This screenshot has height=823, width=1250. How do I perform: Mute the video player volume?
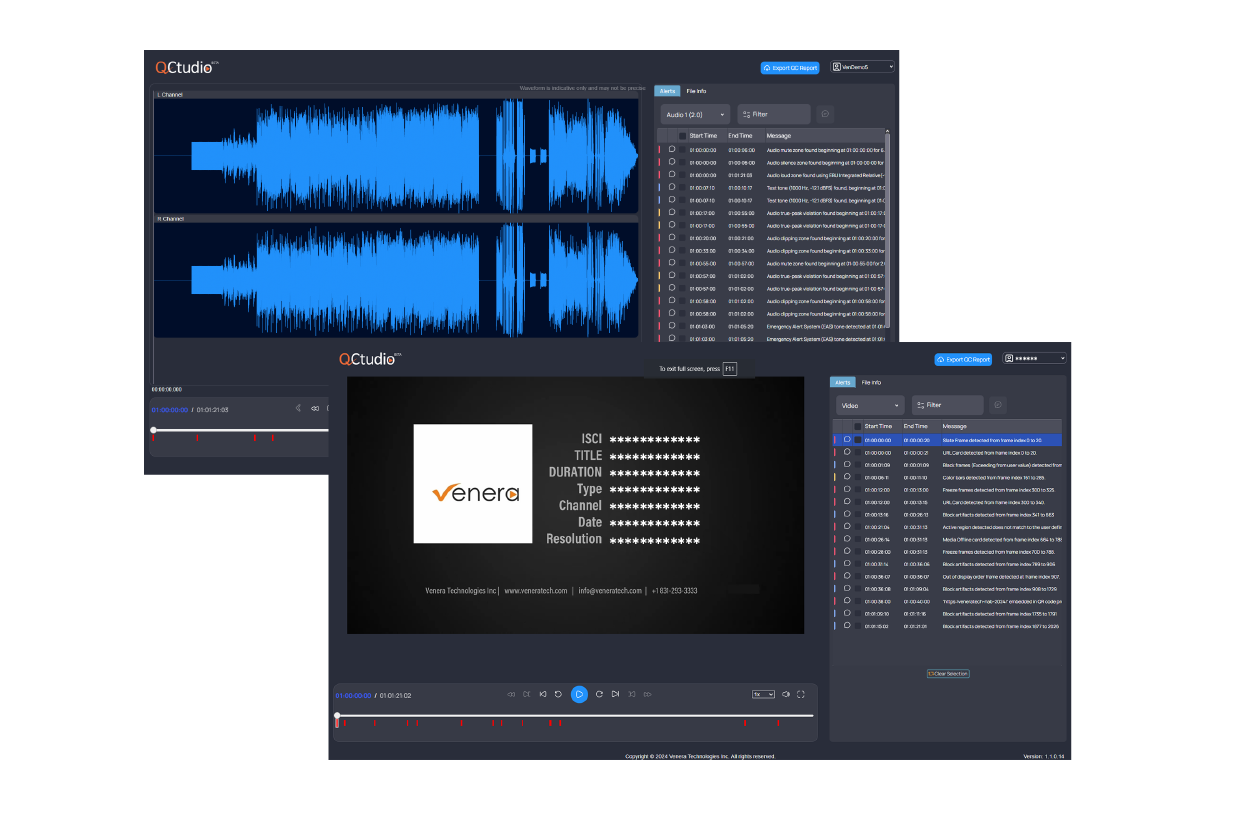point(786,694)
